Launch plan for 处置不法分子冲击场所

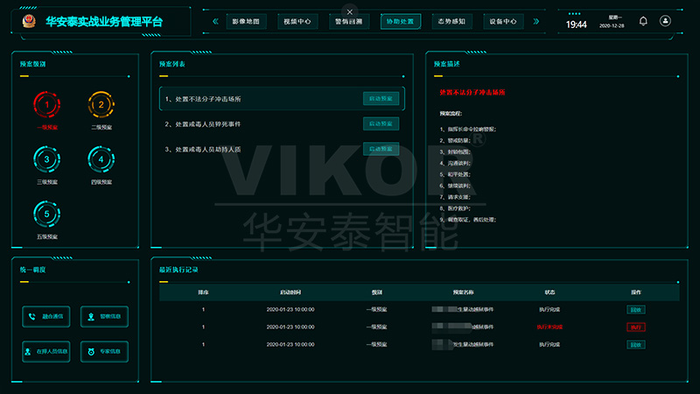click(x=381, y=99)
